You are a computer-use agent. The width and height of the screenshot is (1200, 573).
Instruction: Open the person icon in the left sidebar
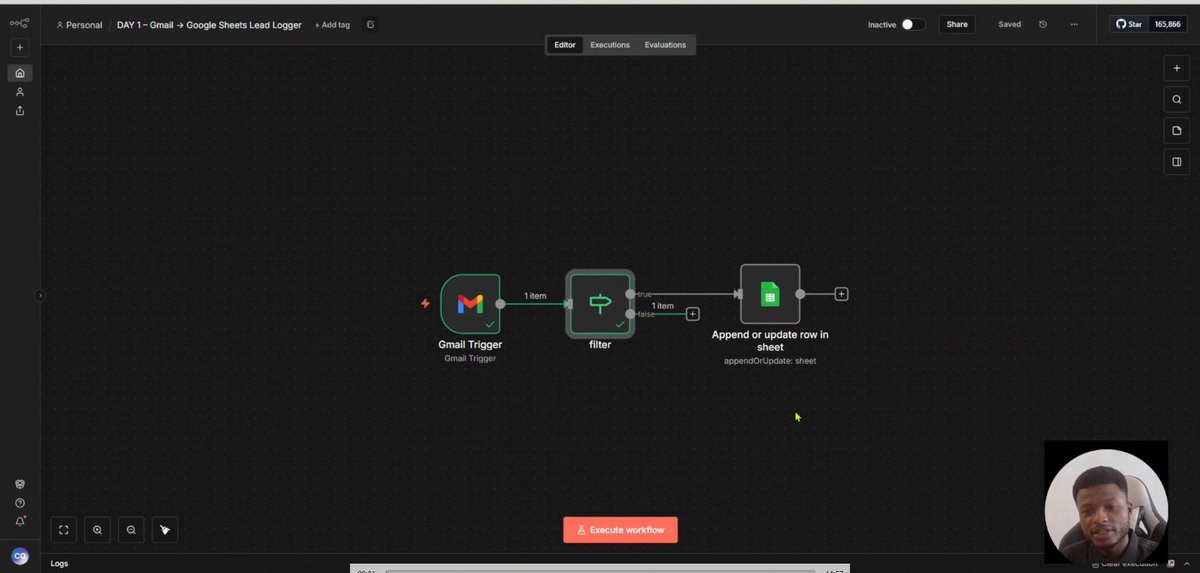point(20,92)
